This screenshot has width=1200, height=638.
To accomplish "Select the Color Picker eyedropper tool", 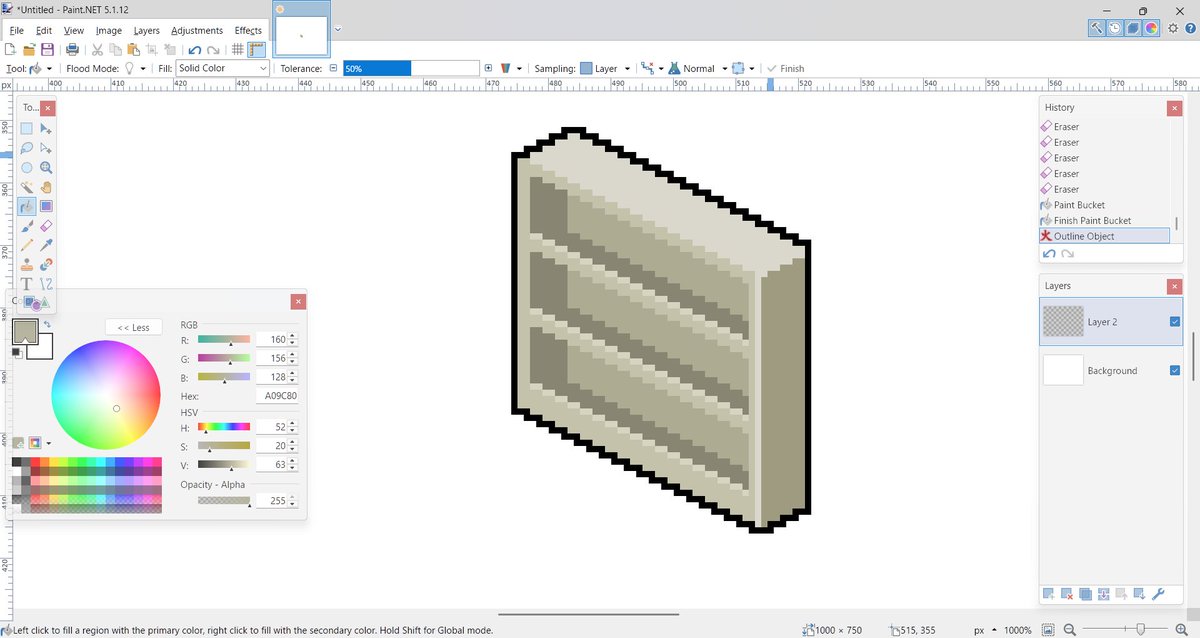I will 46,245.
